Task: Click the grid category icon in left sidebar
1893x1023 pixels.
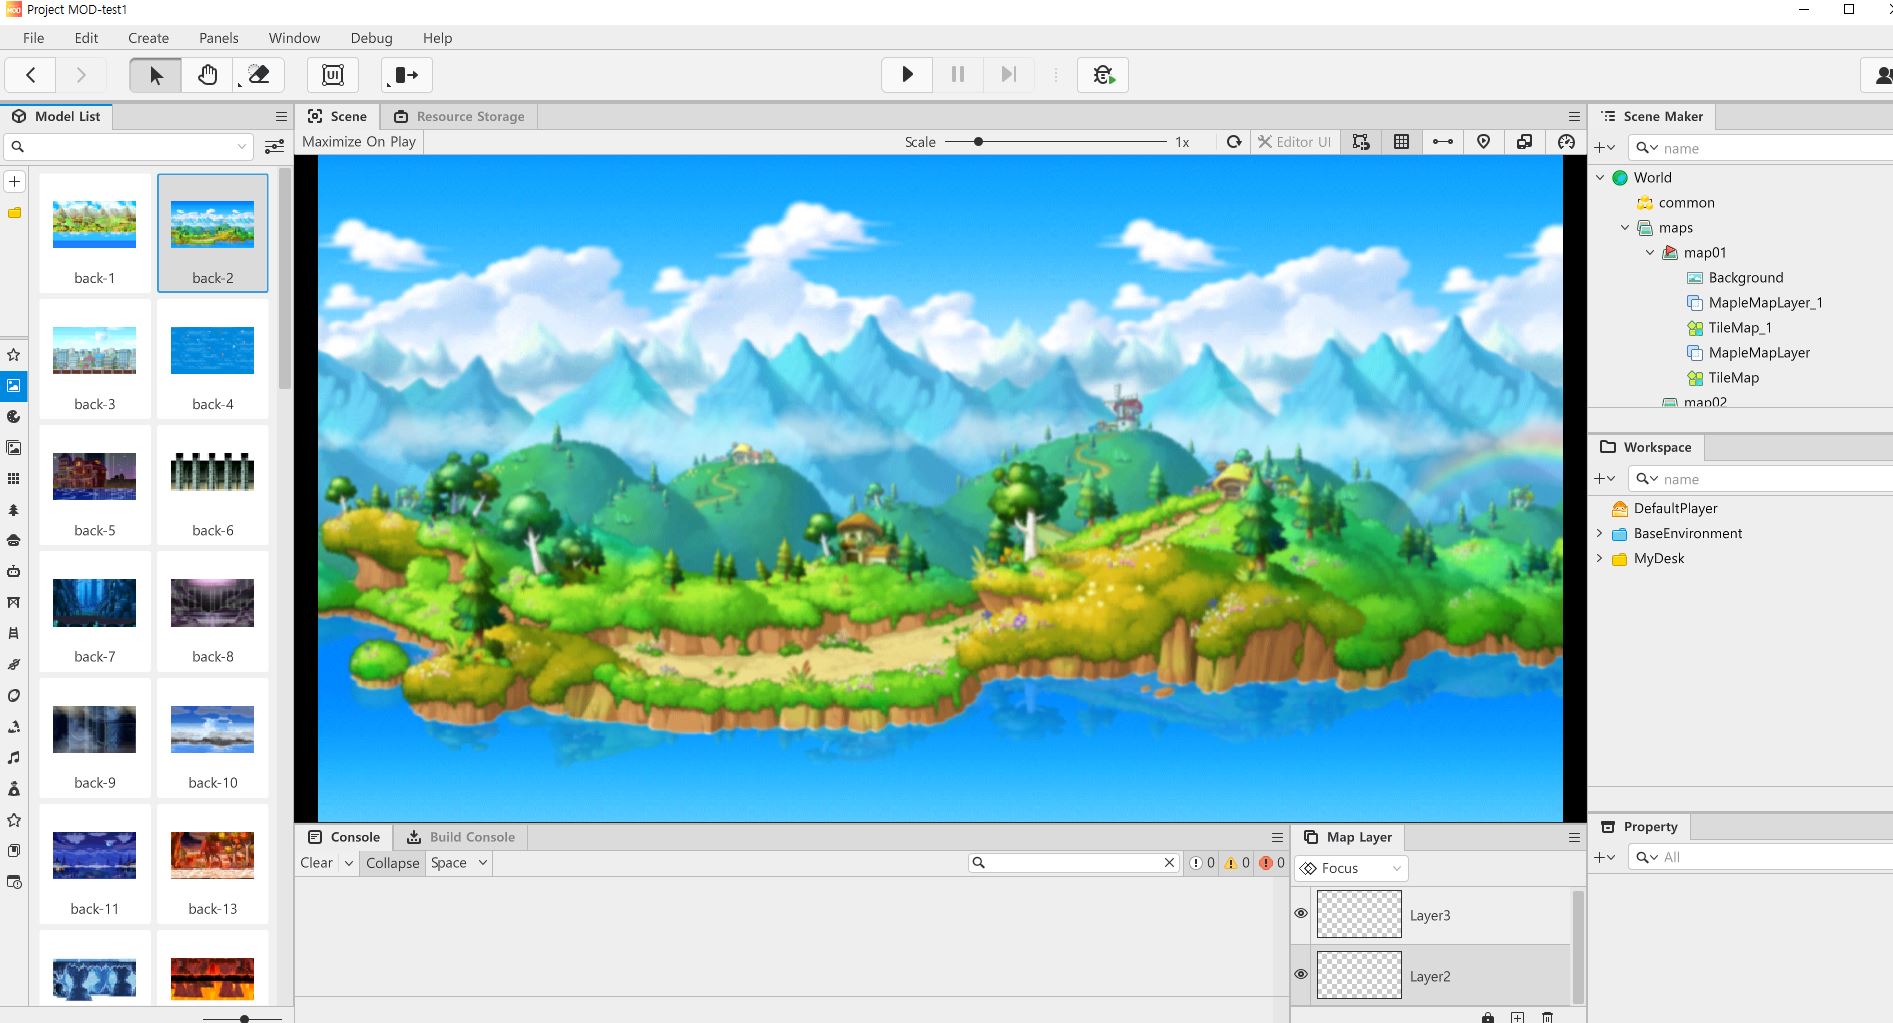Action: click(14, 479)
